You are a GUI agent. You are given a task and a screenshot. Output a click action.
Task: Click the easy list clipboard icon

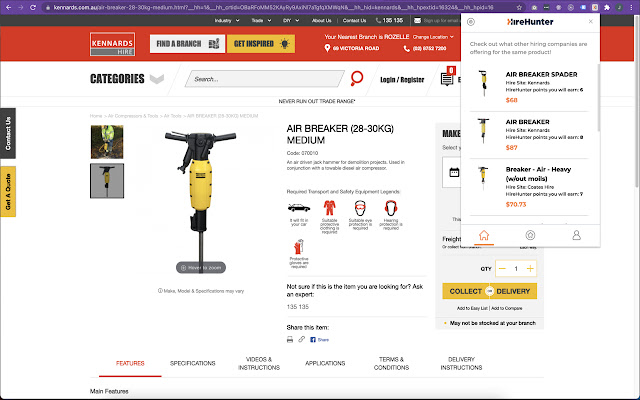pyautogui.click(x=448, y=77)
